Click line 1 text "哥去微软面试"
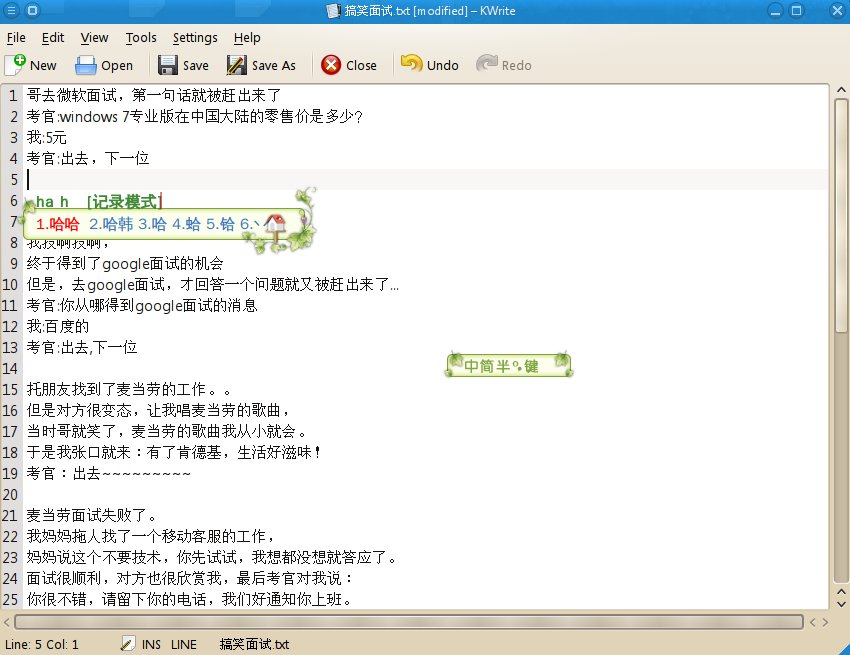Viewport: 850px width, 655px height. [x=72, y=95]
